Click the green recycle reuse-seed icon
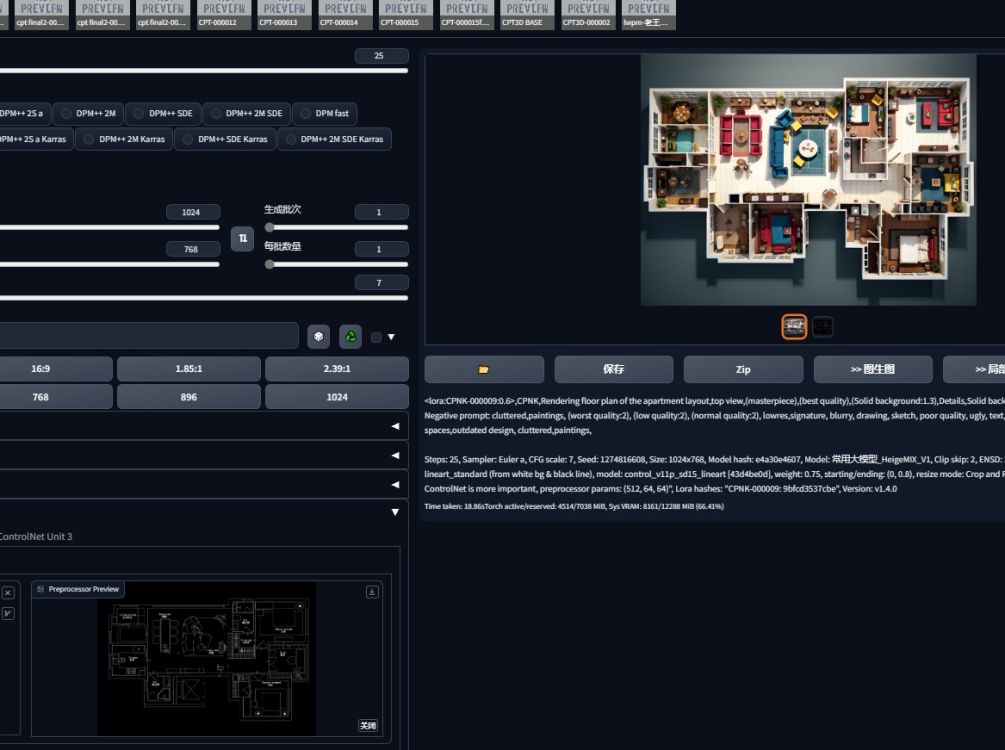The width and height of the screenshot is (1005, 750). pos(350,337)
